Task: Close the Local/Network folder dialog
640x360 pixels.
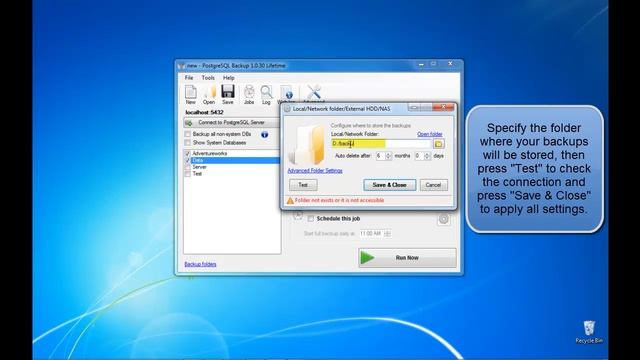Action: click(x=443, y=107)
